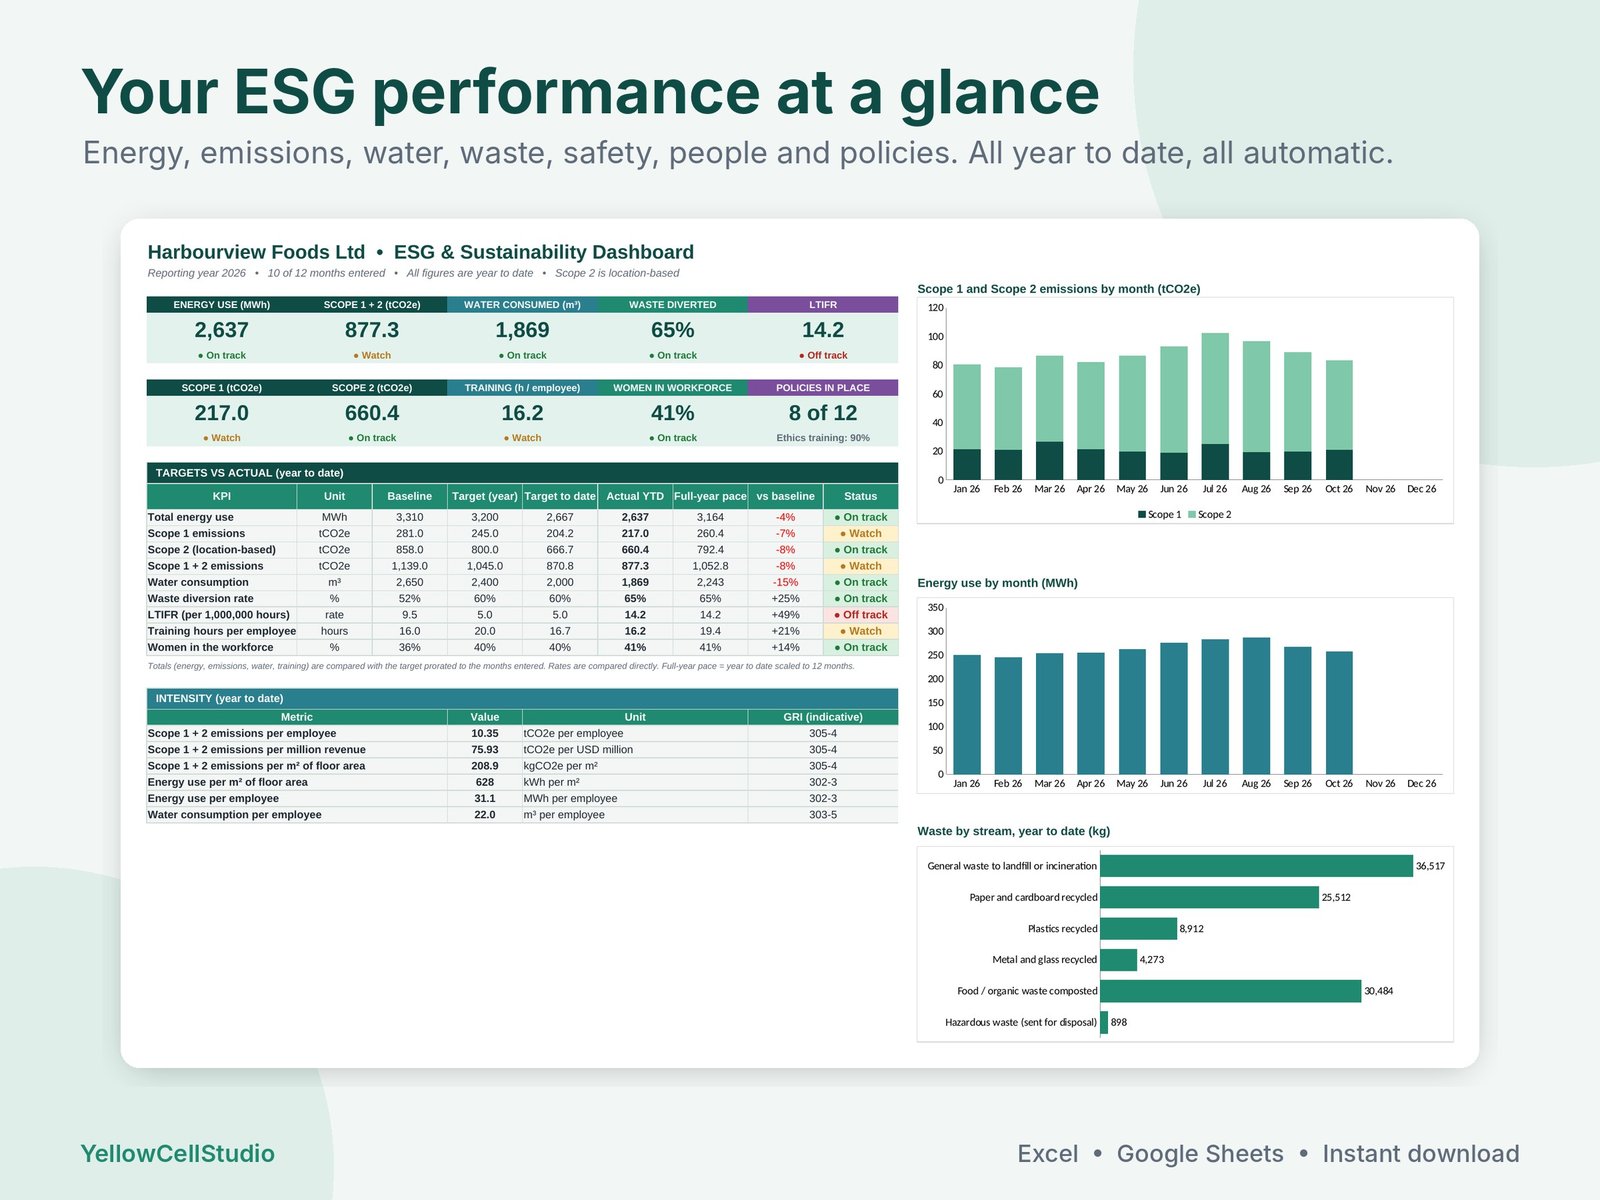Image resolution: width=1600 pixels, height=1200 pixels.
Task: Select the "Total energy use" KPI row label
Action: click(x=191, y=517)
